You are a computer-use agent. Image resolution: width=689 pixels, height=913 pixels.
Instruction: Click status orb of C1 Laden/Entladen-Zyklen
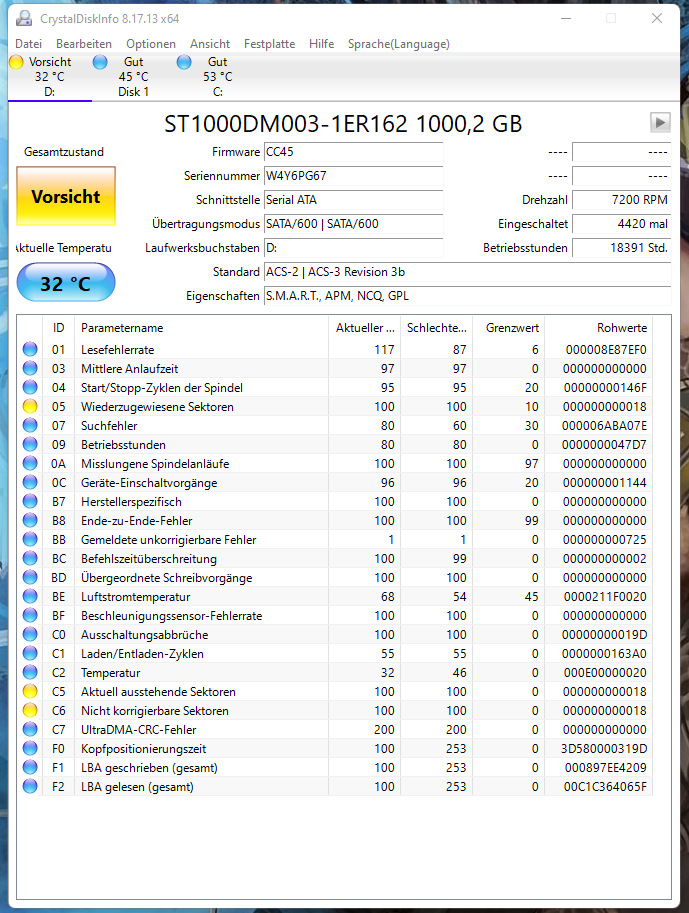click(x=30, y=653)
